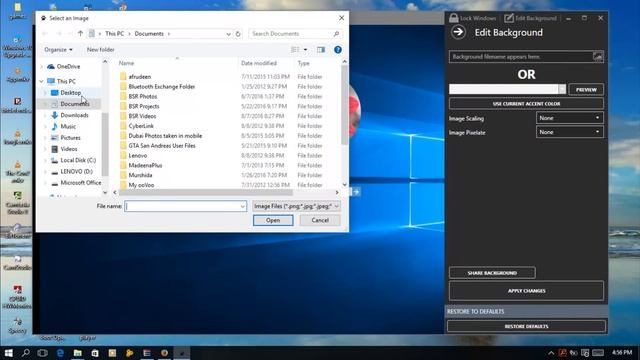Click the browse image icon in filename field
Screen dimensions: 640x360
598,56
